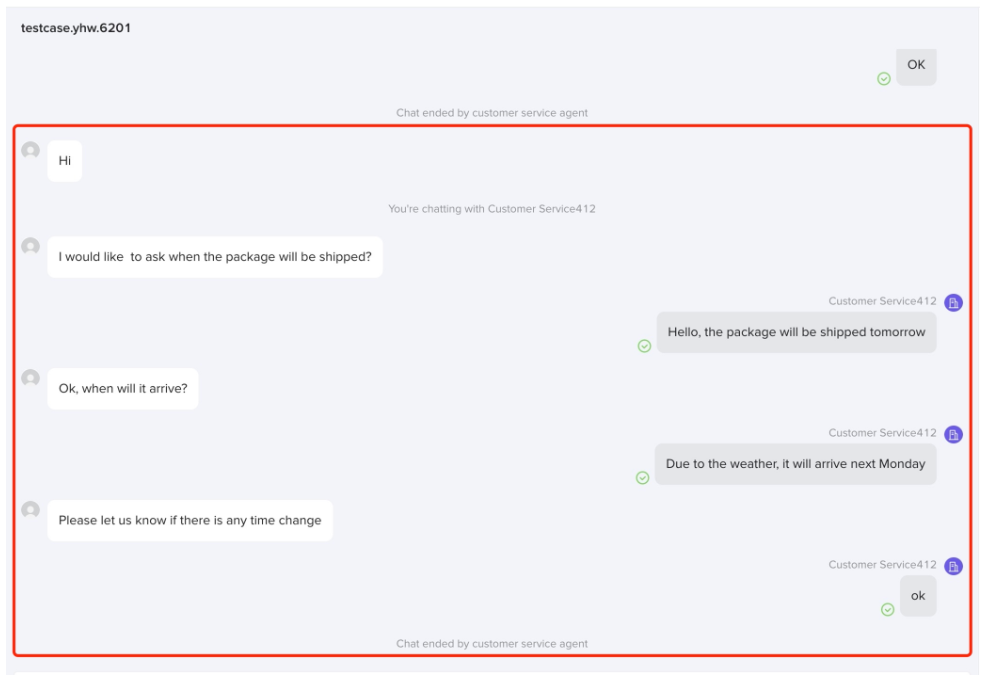The height and width of the screenshot is (687, 990).
Task: Click the "testcase.yhw.6201" chat title
Action: click(x=76, y=28)
